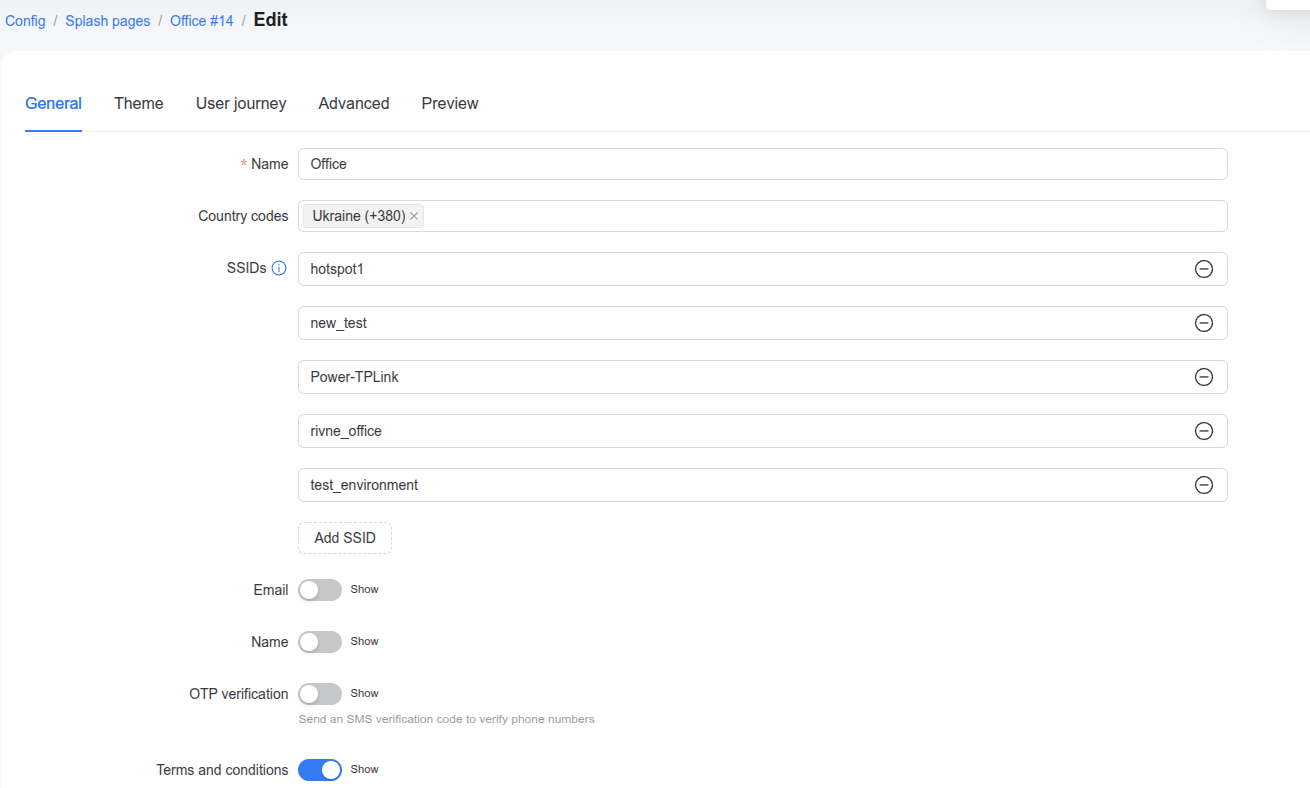Click the Country codes label

pyautogui.click(x=243, y=216)
